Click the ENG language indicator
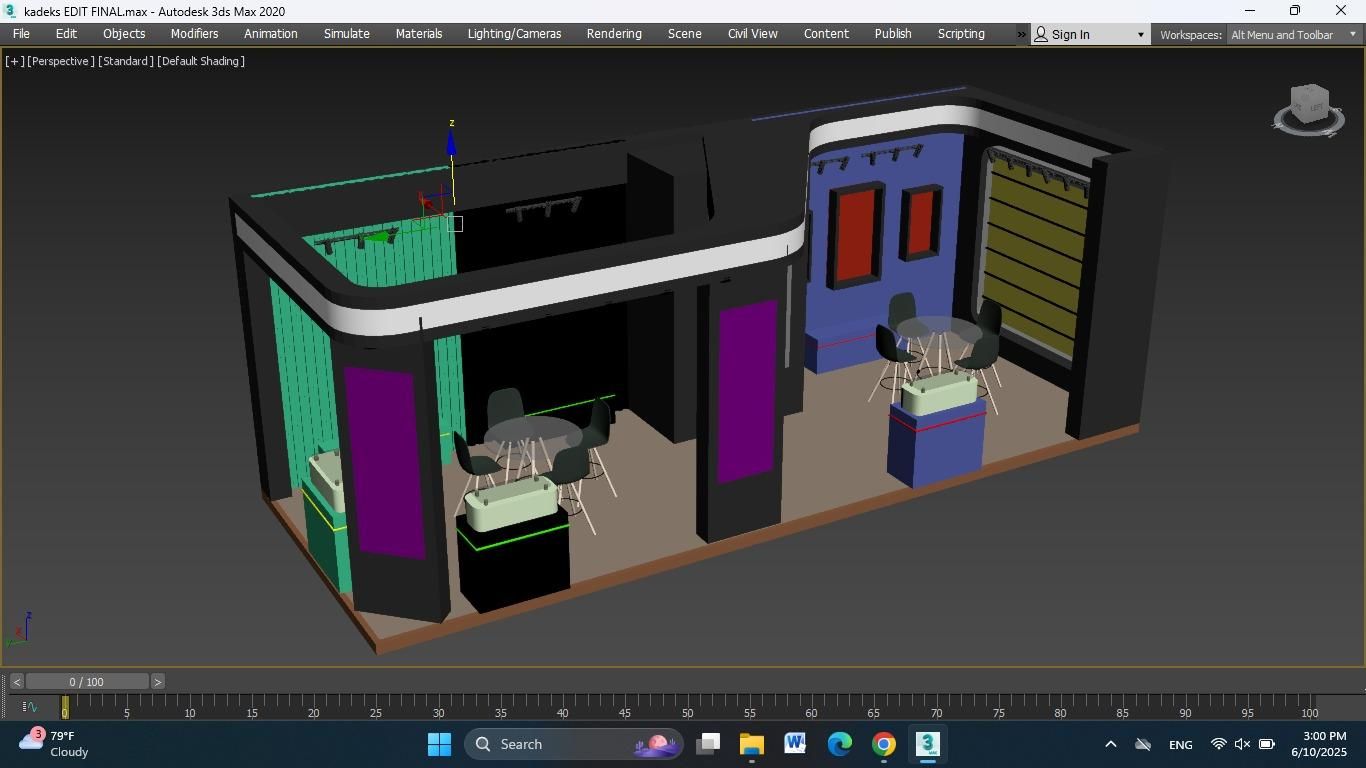This screenshot has height=768, width=1366. [1180, 745]
